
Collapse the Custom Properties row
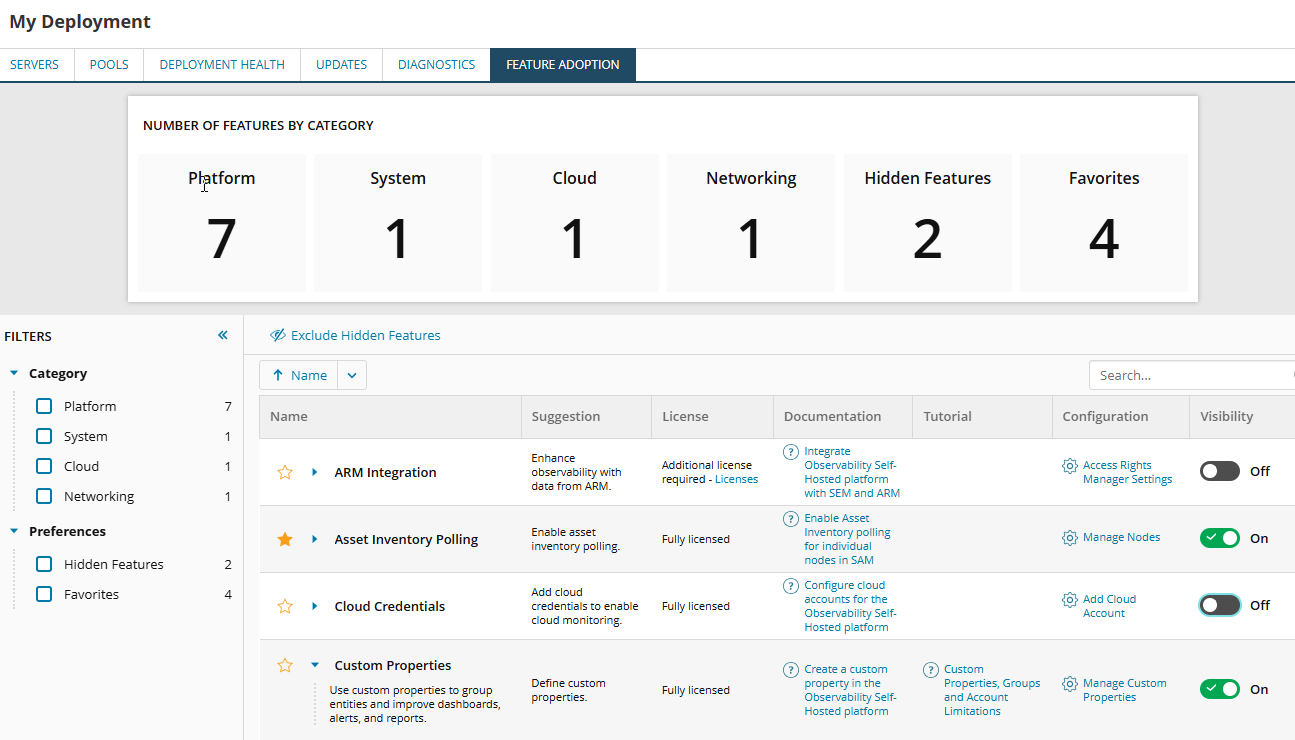[314, 665]
